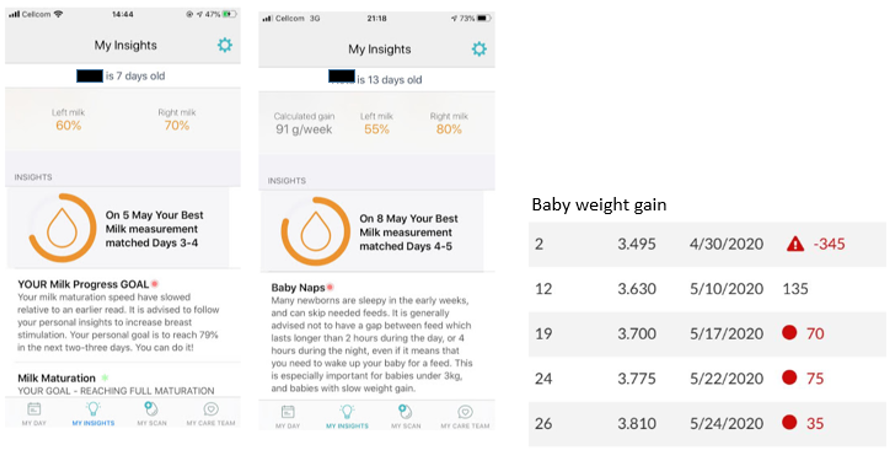This screenshot has width=893, height=465.
Task: Select My Insights tab in left phone
Action: [93, 414]
